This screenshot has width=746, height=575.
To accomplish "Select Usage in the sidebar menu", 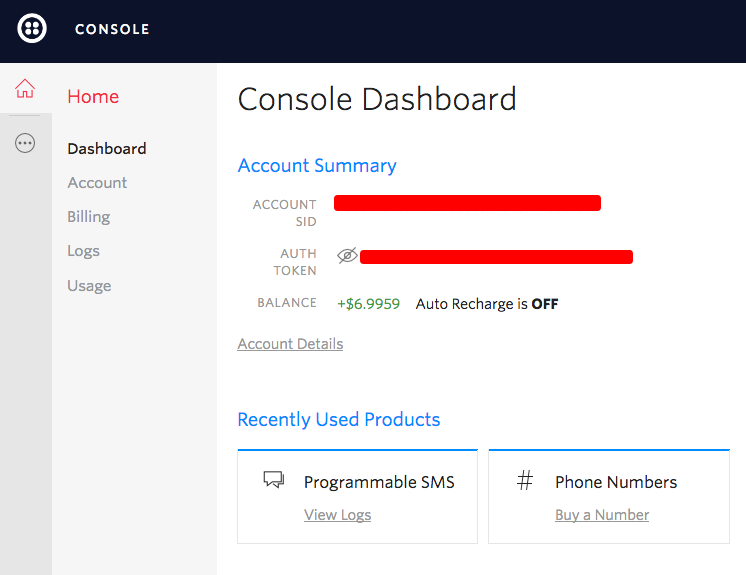I will pyautogui.click(x=89, y=286).
